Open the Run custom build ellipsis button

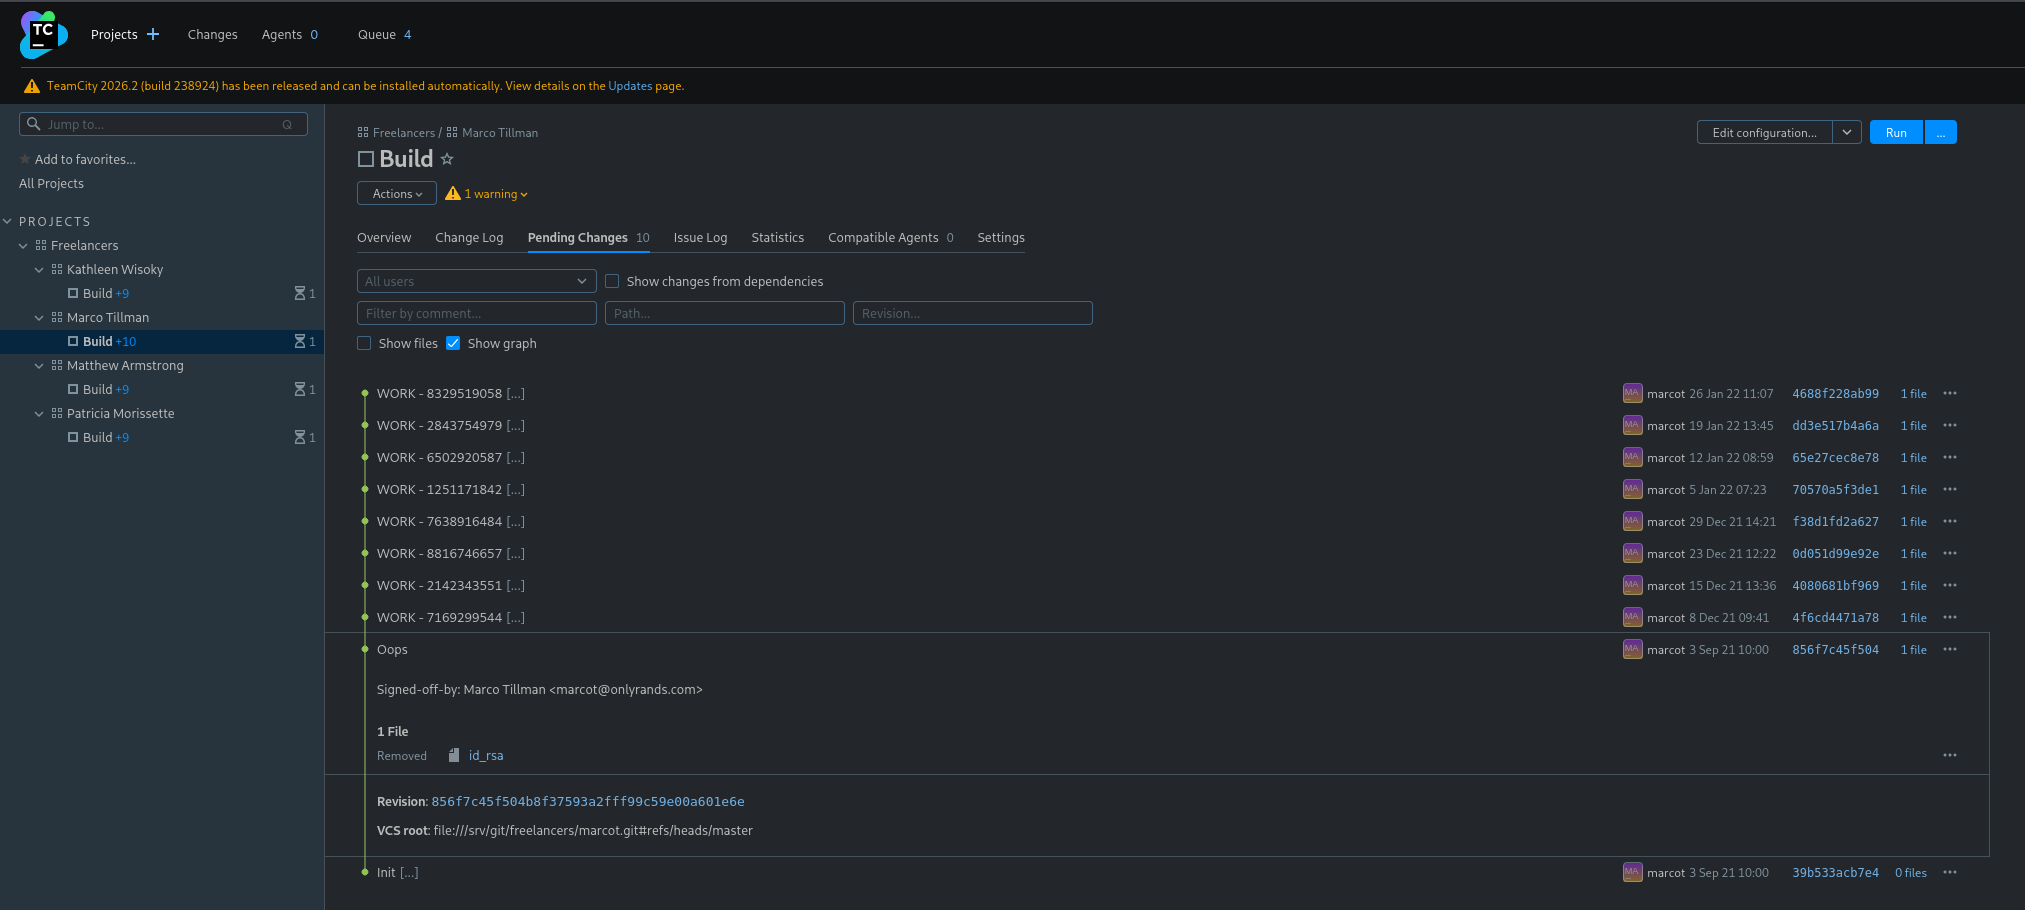click(1941, 132)
